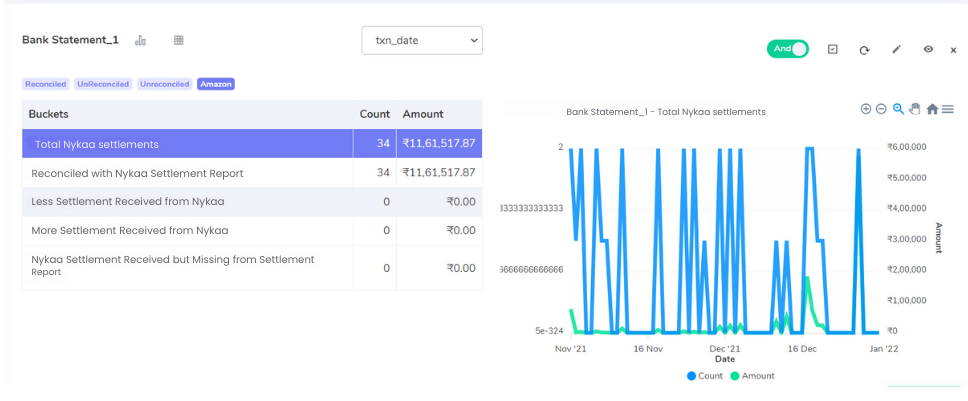Click the Count column header
968x401 pixels.
[x=375, y=114]
